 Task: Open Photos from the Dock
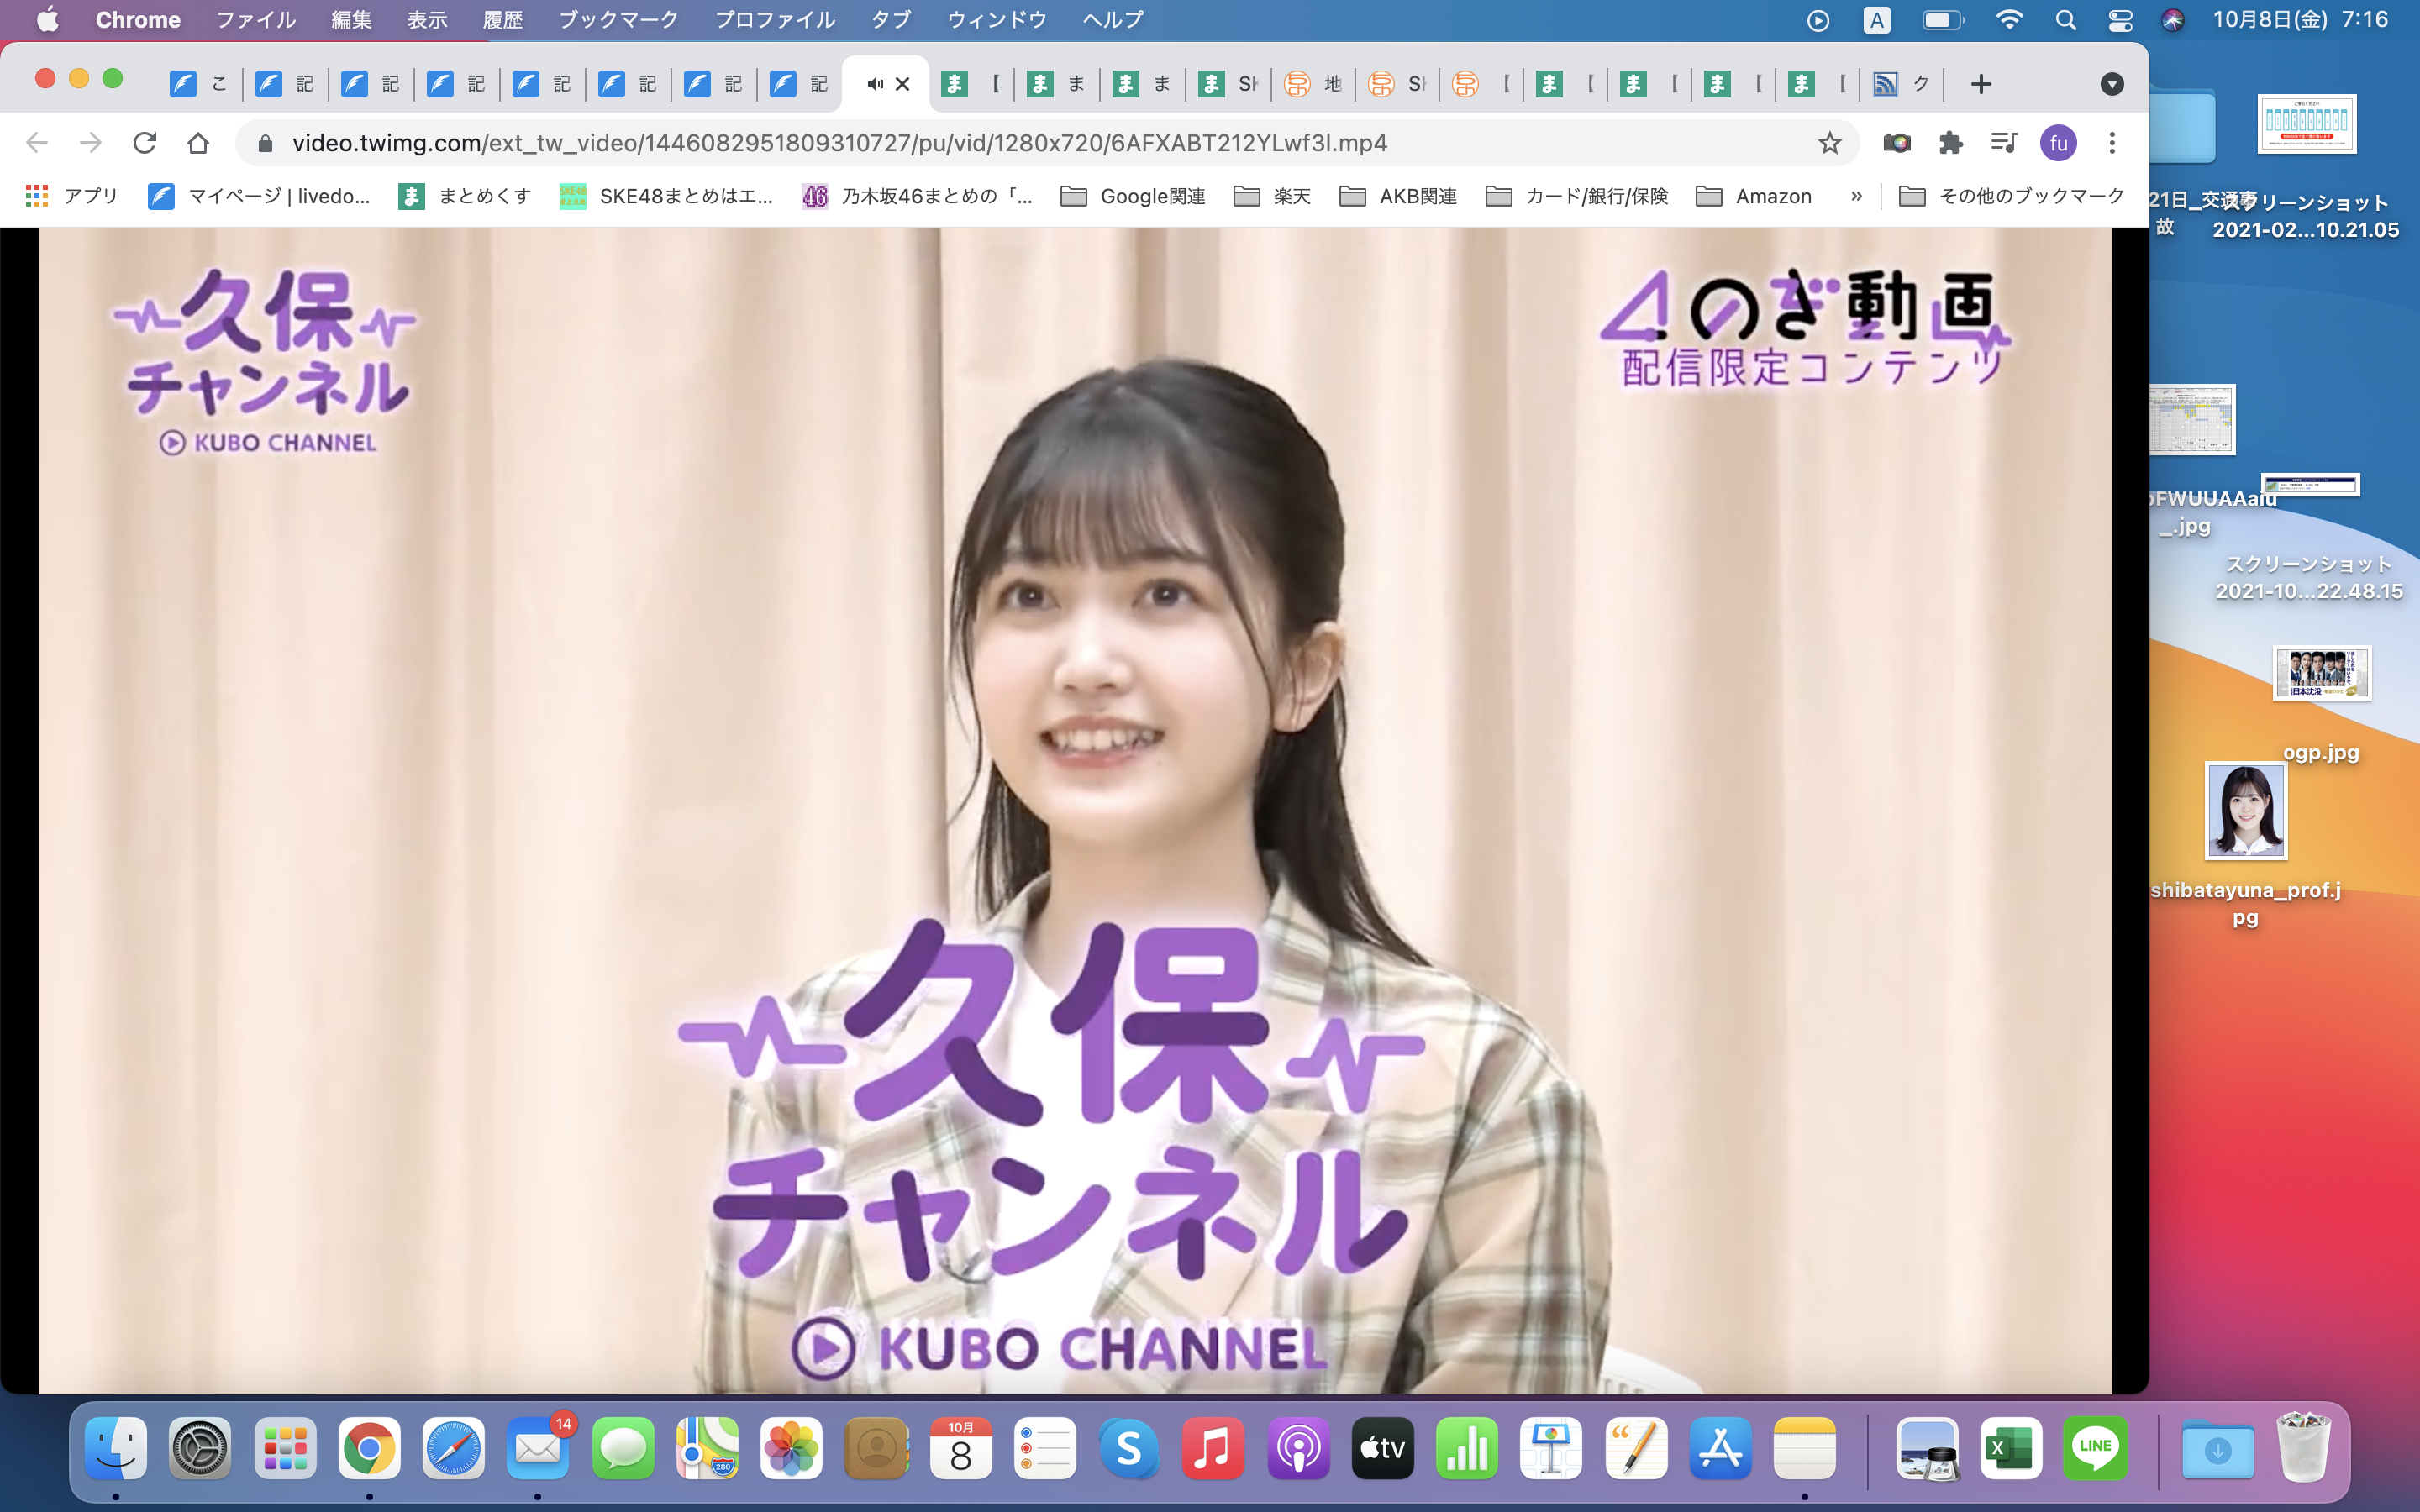coord(791,1448)
